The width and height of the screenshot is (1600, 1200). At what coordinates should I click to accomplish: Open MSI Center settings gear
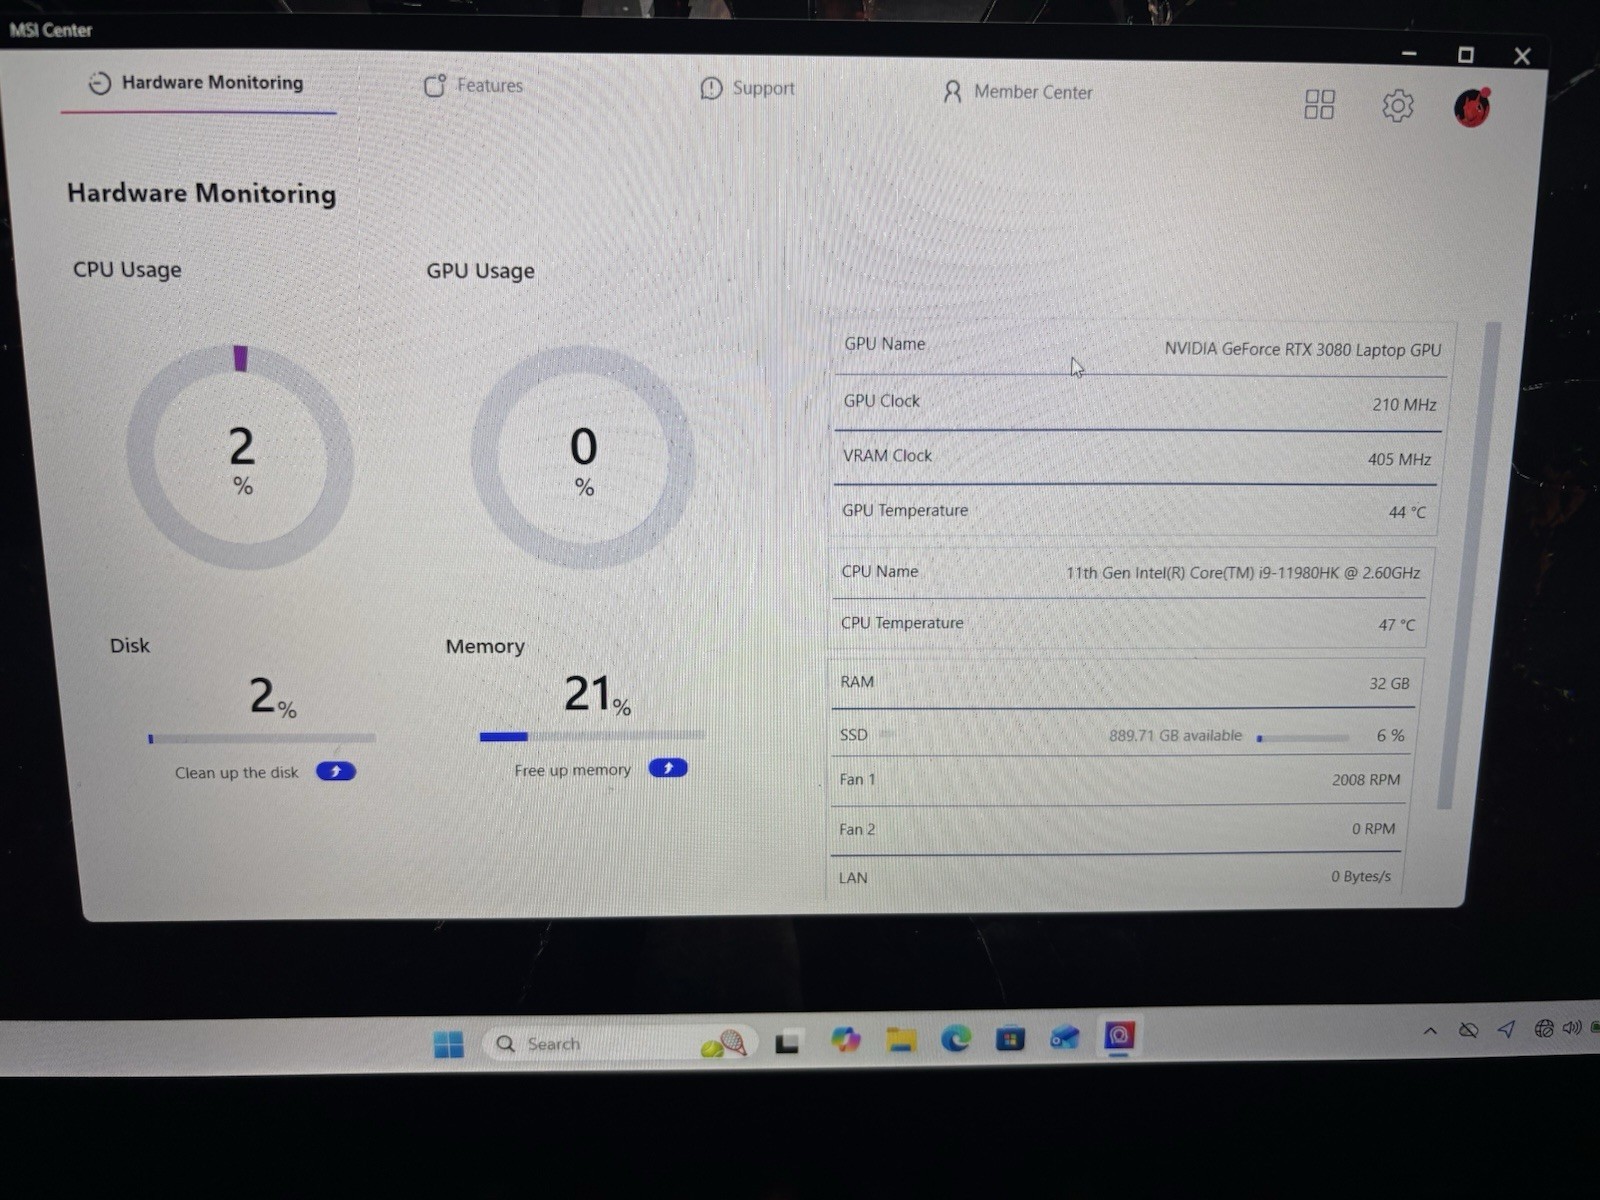1397,105
